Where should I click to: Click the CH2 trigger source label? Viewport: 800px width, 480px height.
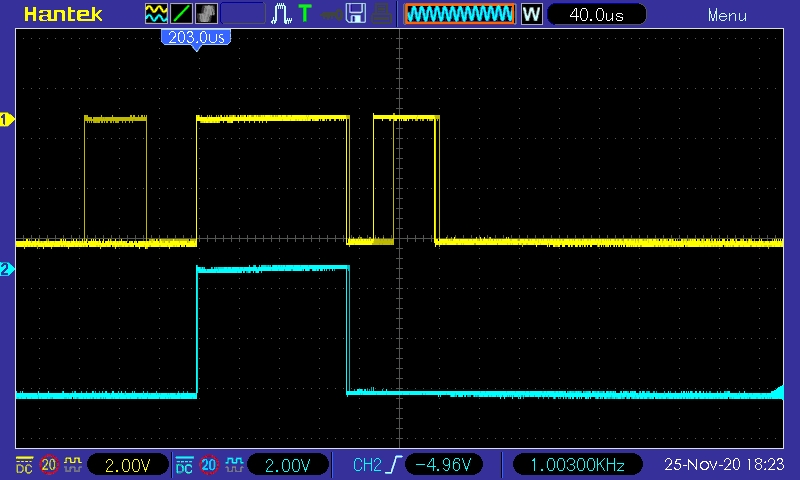click(x=367, y=465)
